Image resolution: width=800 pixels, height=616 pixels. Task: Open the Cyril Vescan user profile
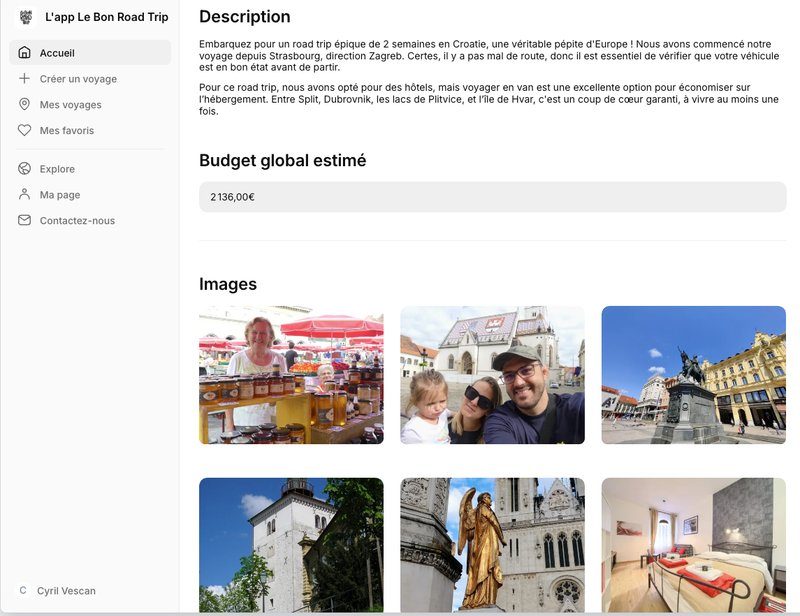(66, 590)
